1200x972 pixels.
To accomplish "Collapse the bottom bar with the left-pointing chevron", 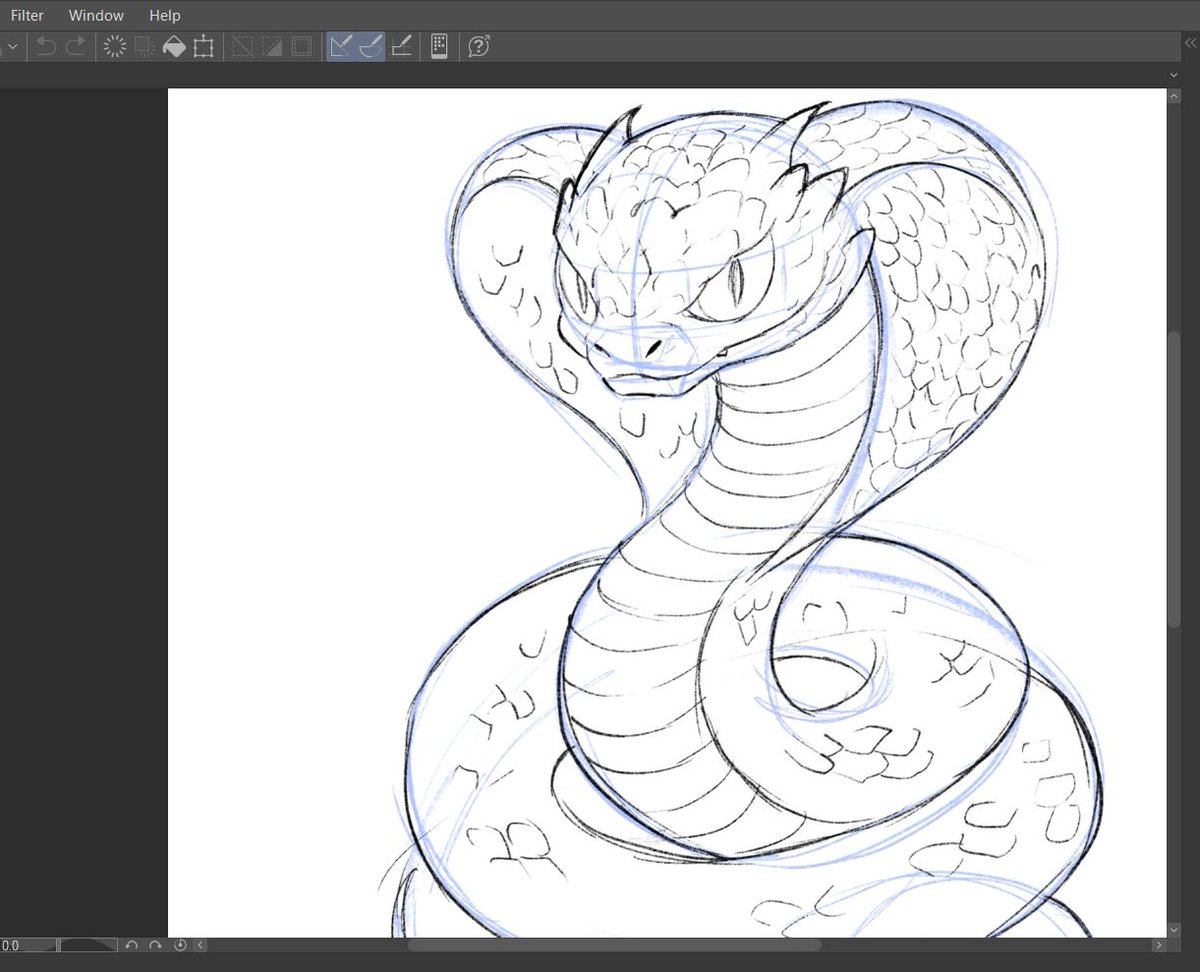I will tap(200, 945).
